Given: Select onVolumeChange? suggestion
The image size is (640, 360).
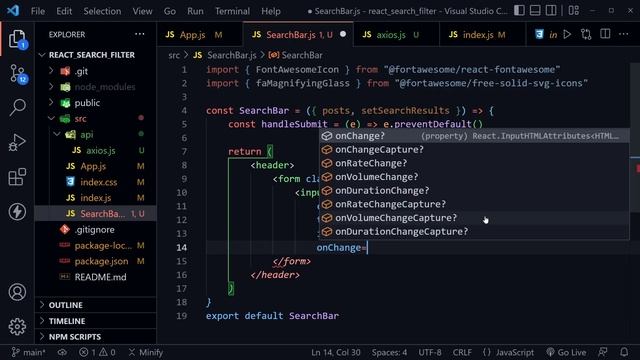Looking at the screenshot, I should pyautogui.click(x=473, y=177).
